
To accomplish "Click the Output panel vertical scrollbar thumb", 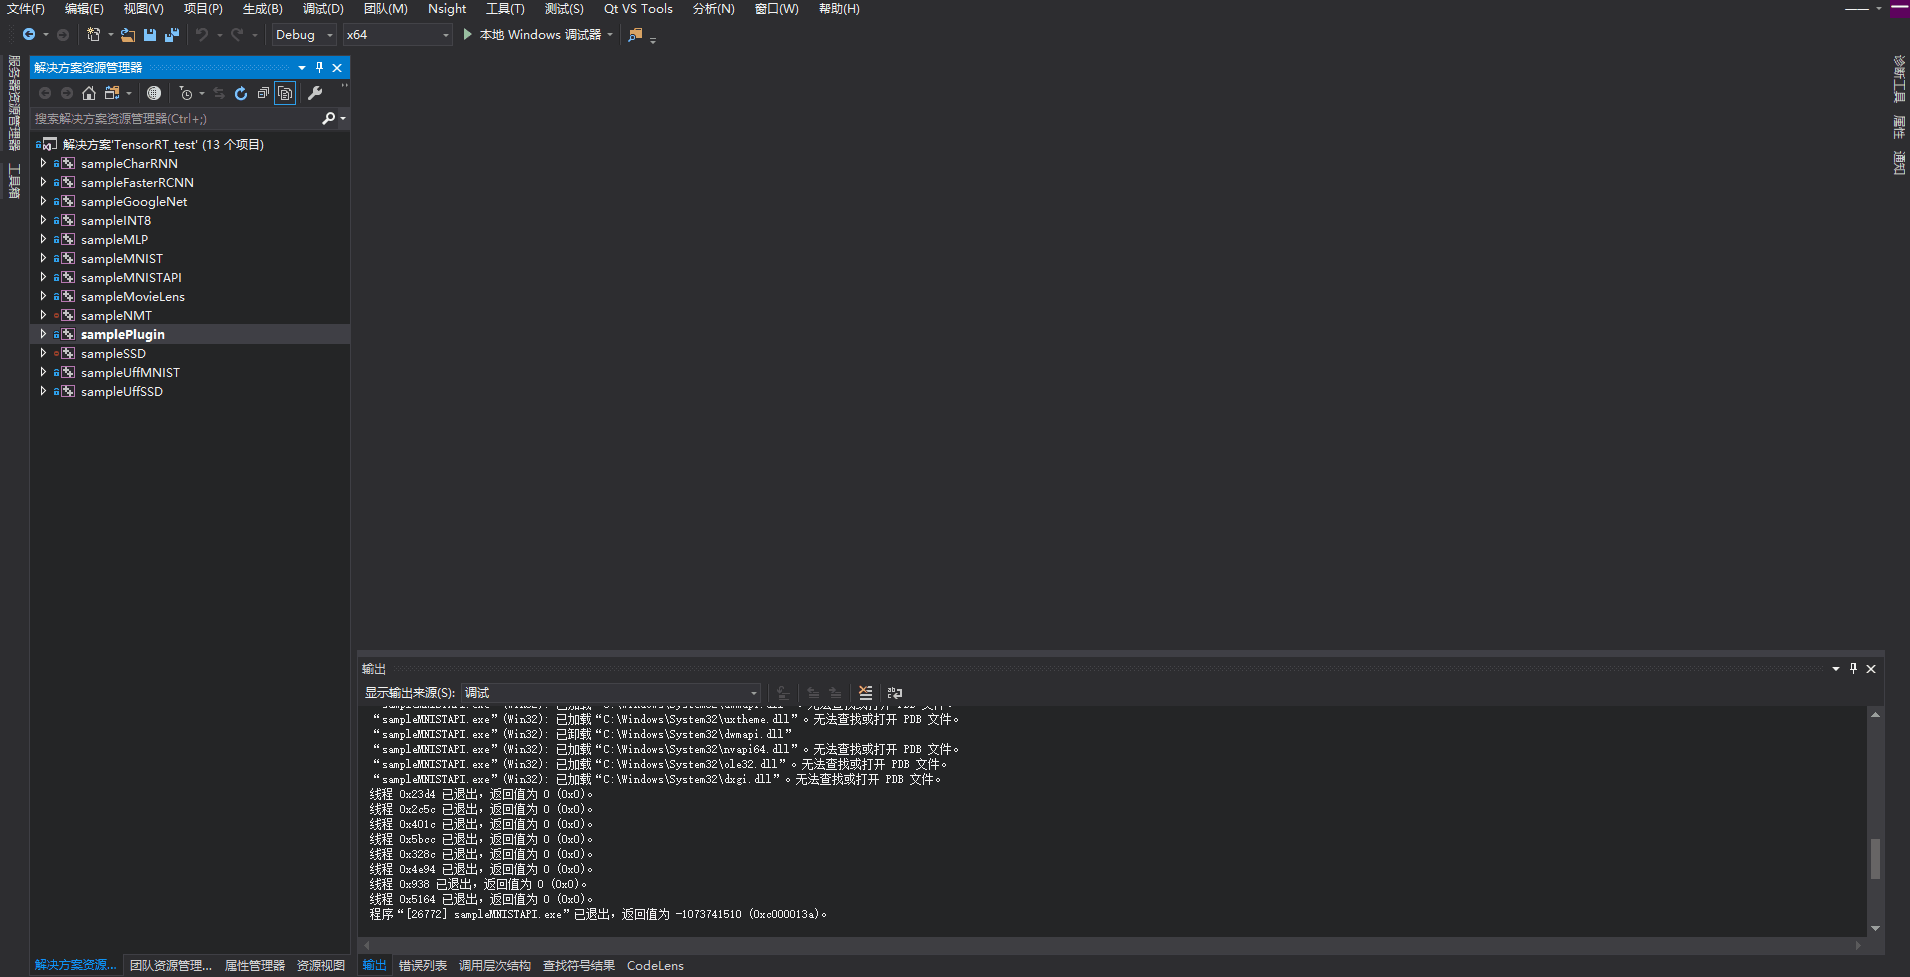I will 1875,858.
